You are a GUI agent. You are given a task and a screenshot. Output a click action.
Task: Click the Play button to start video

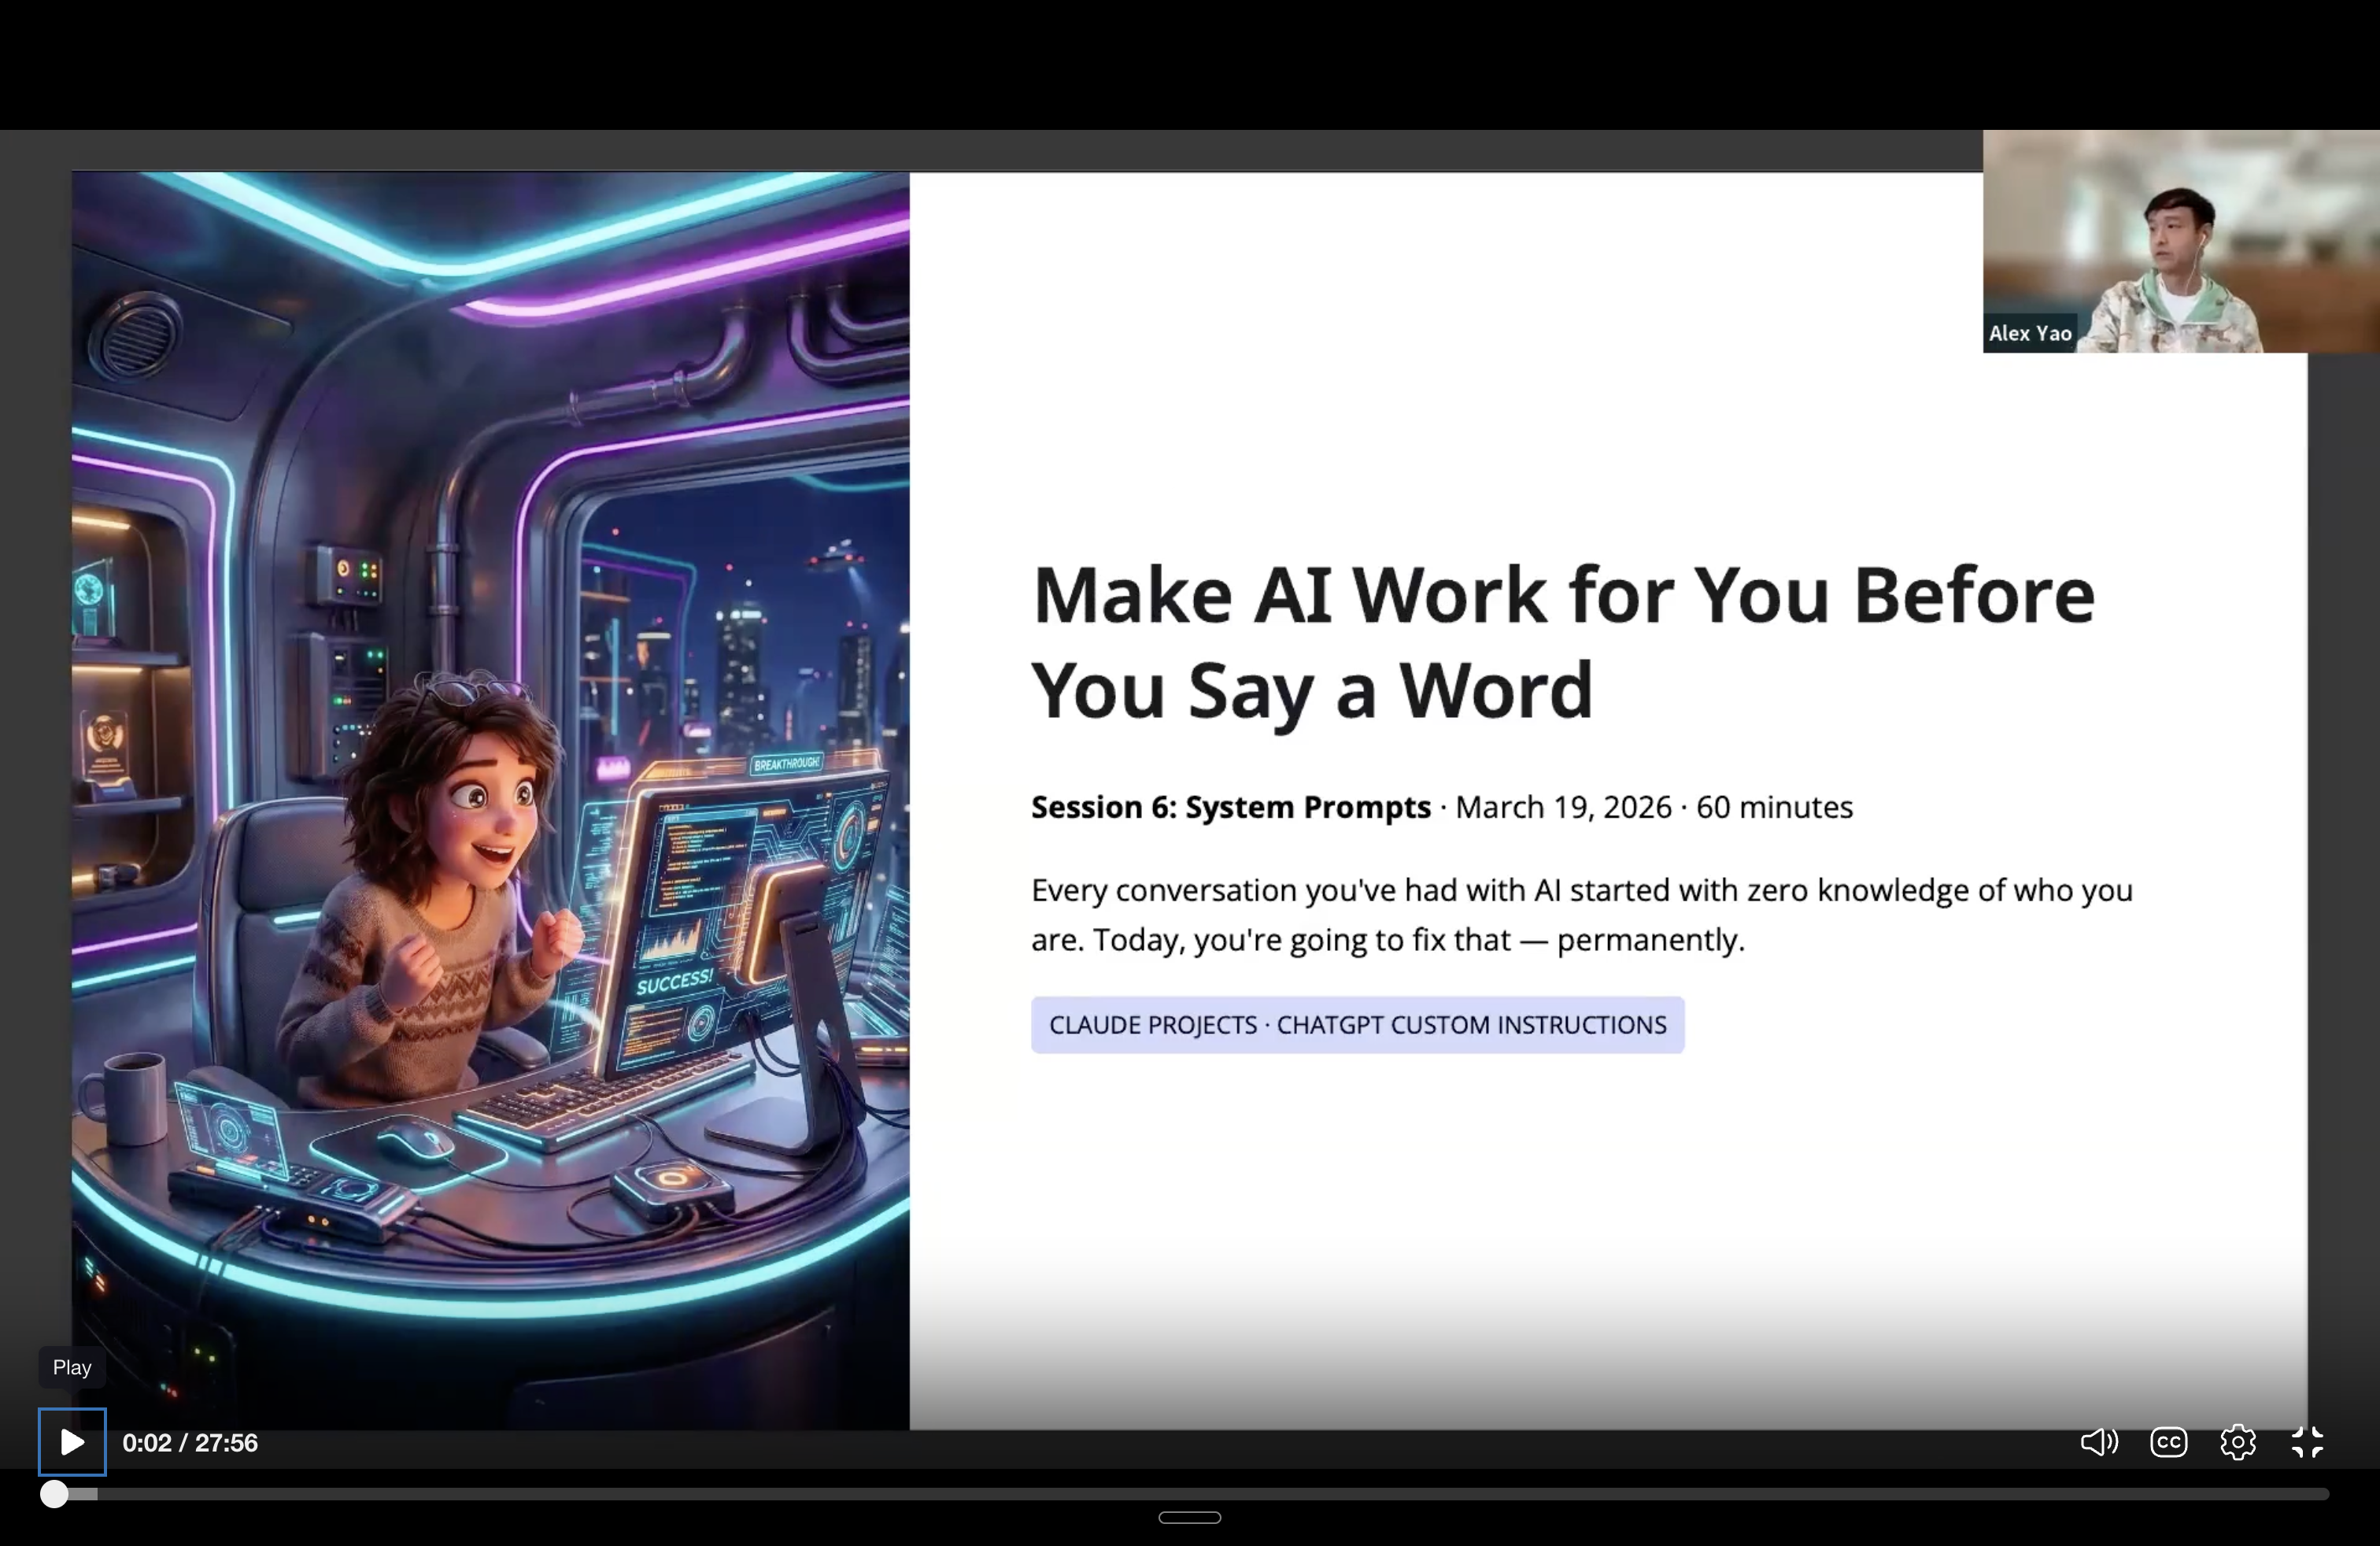click(x=72, y=1442)
